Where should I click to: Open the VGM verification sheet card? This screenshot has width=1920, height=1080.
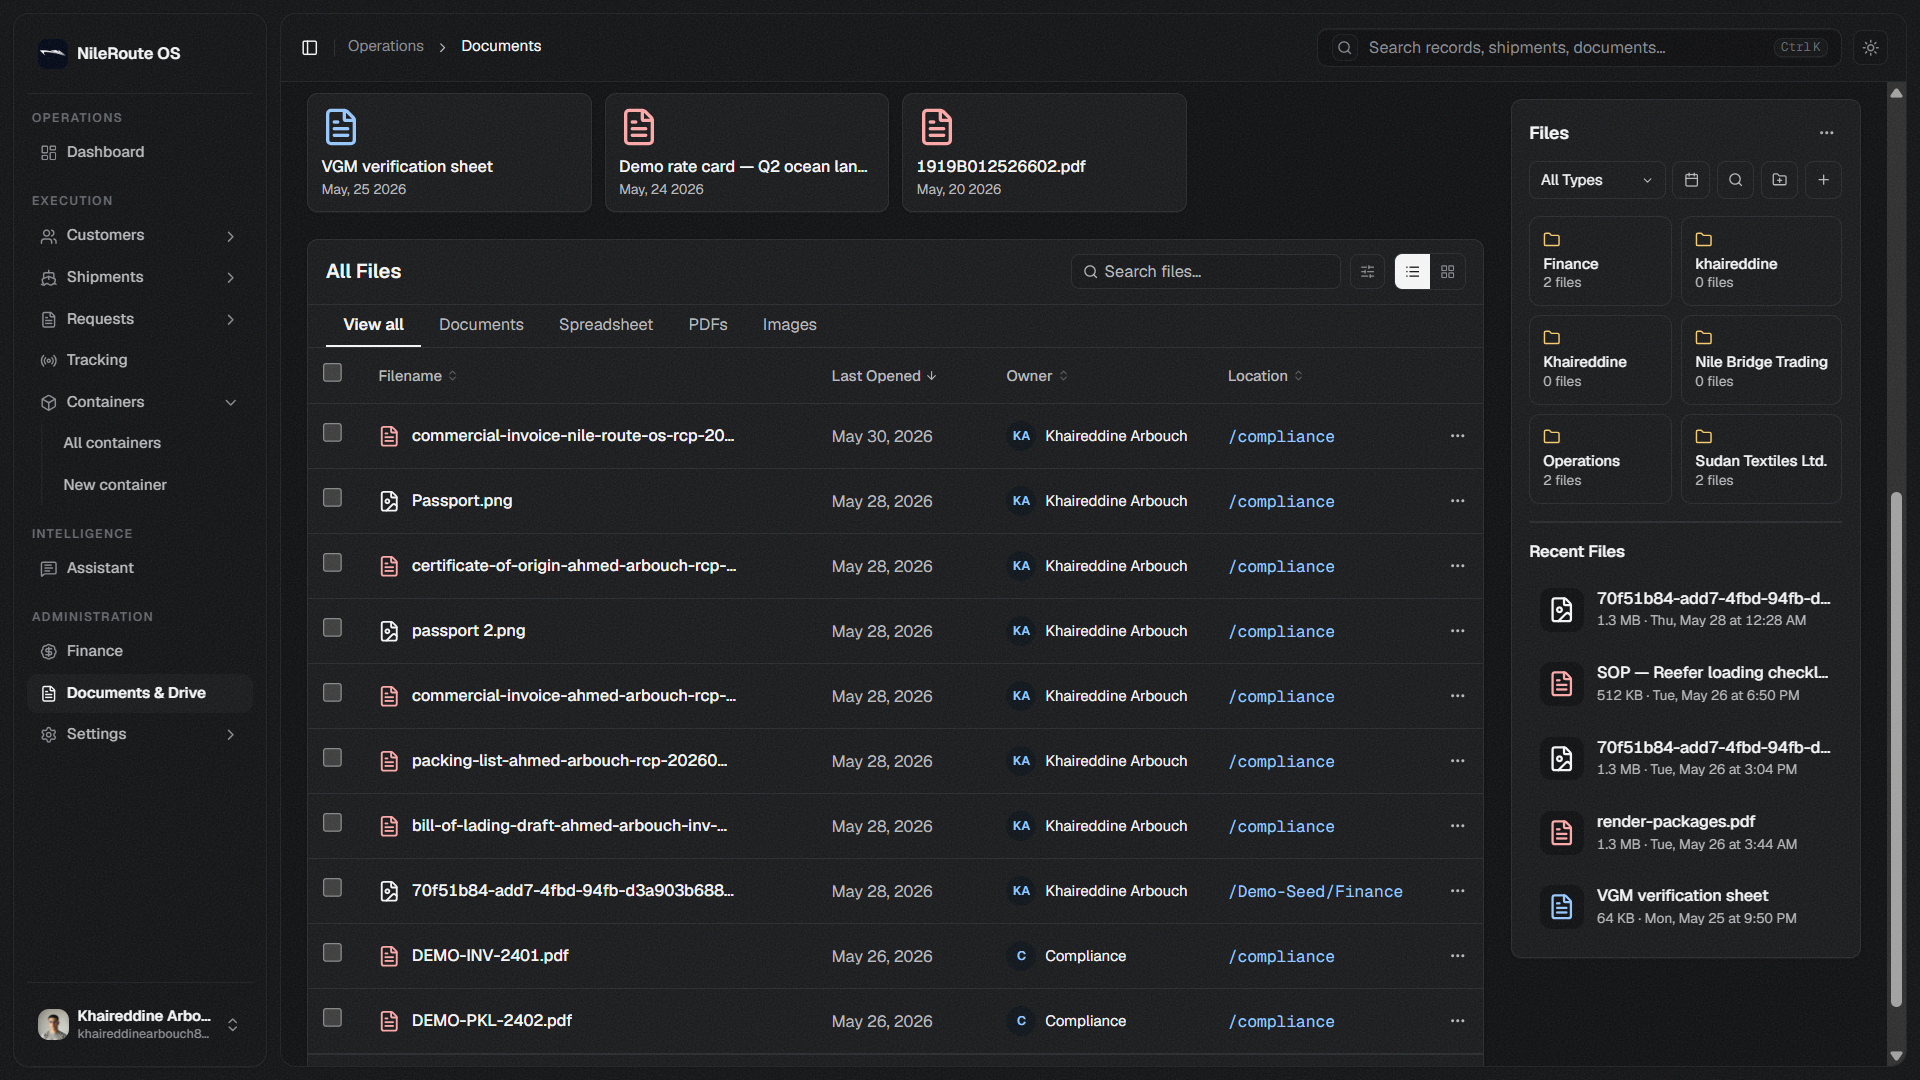[x=449, y=153]
